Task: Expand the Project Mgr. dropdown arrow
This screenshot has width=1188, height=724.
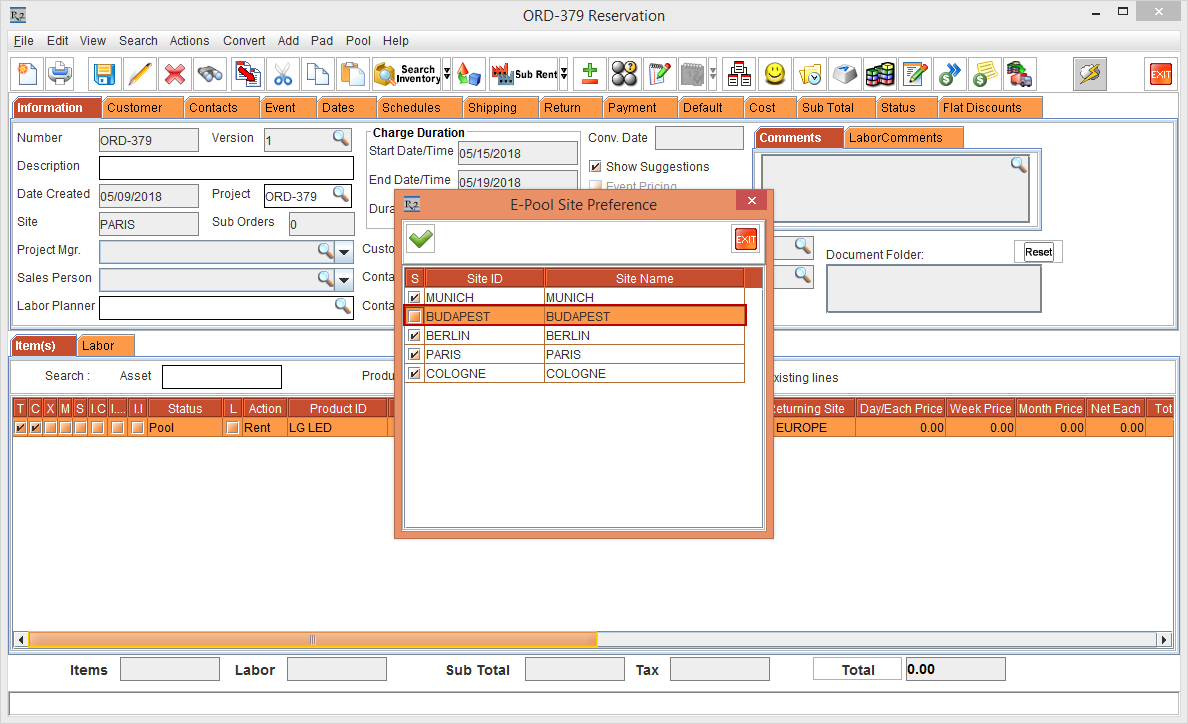Action: click(x=344, y=251)
